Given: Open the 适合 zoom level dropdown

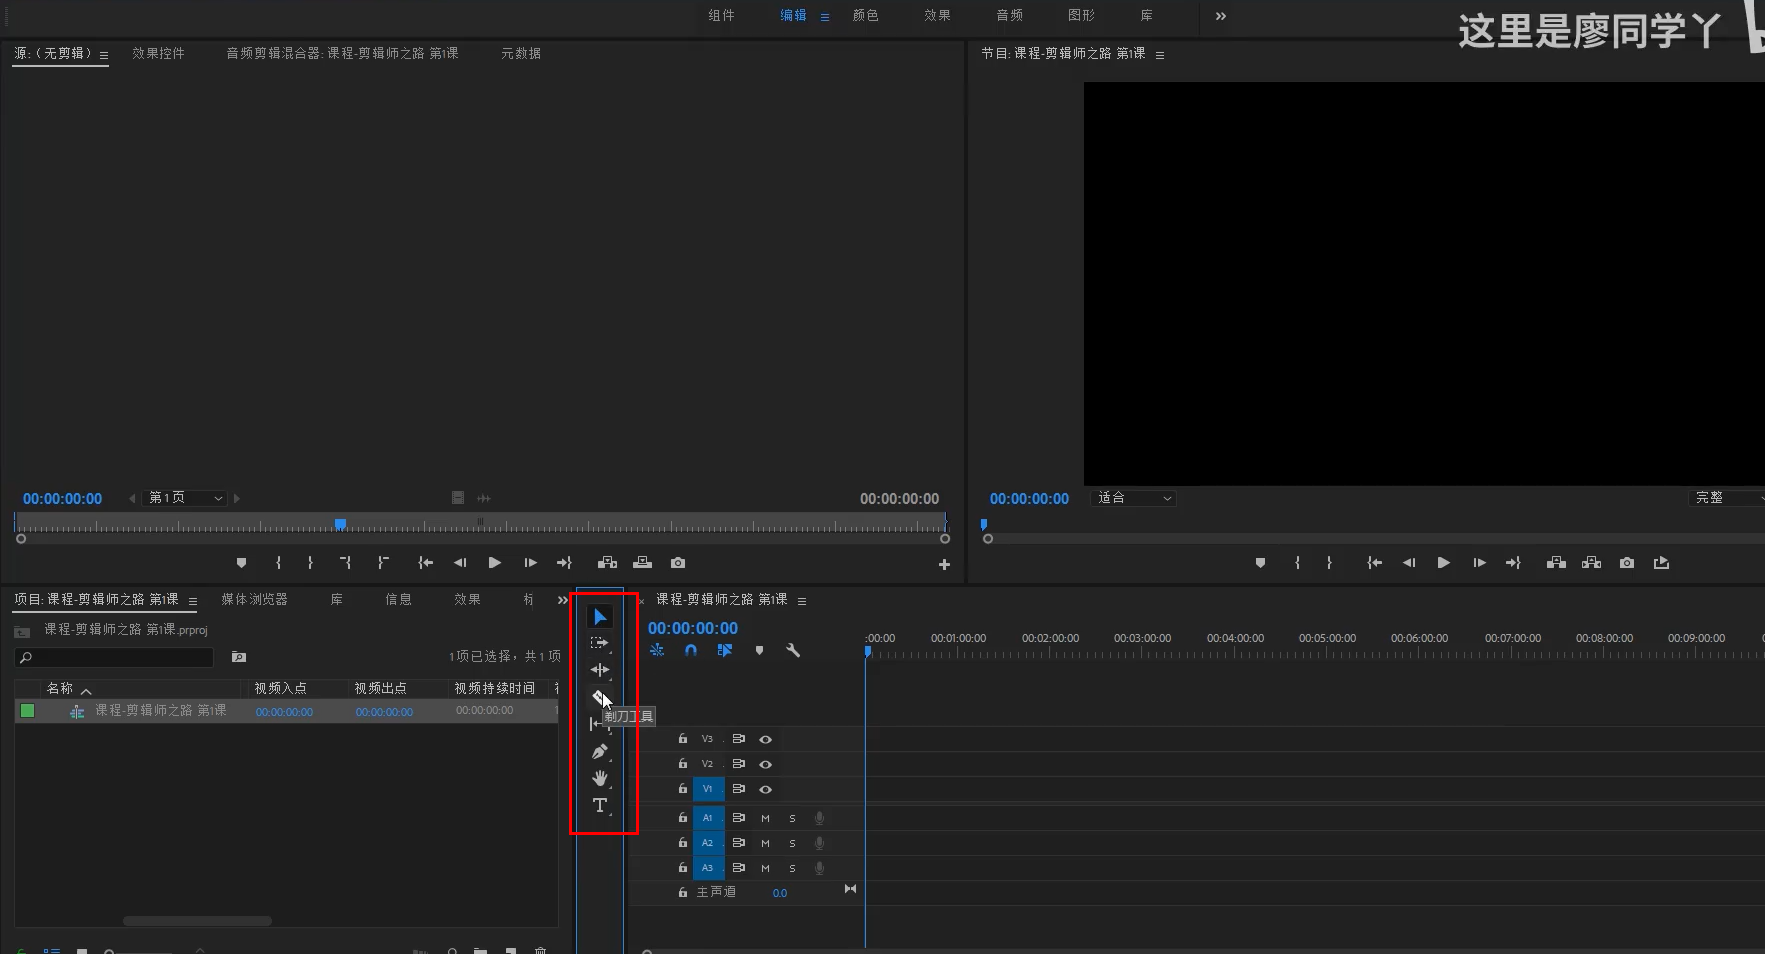Looking at the screenshot, I should pos(1133,498).
